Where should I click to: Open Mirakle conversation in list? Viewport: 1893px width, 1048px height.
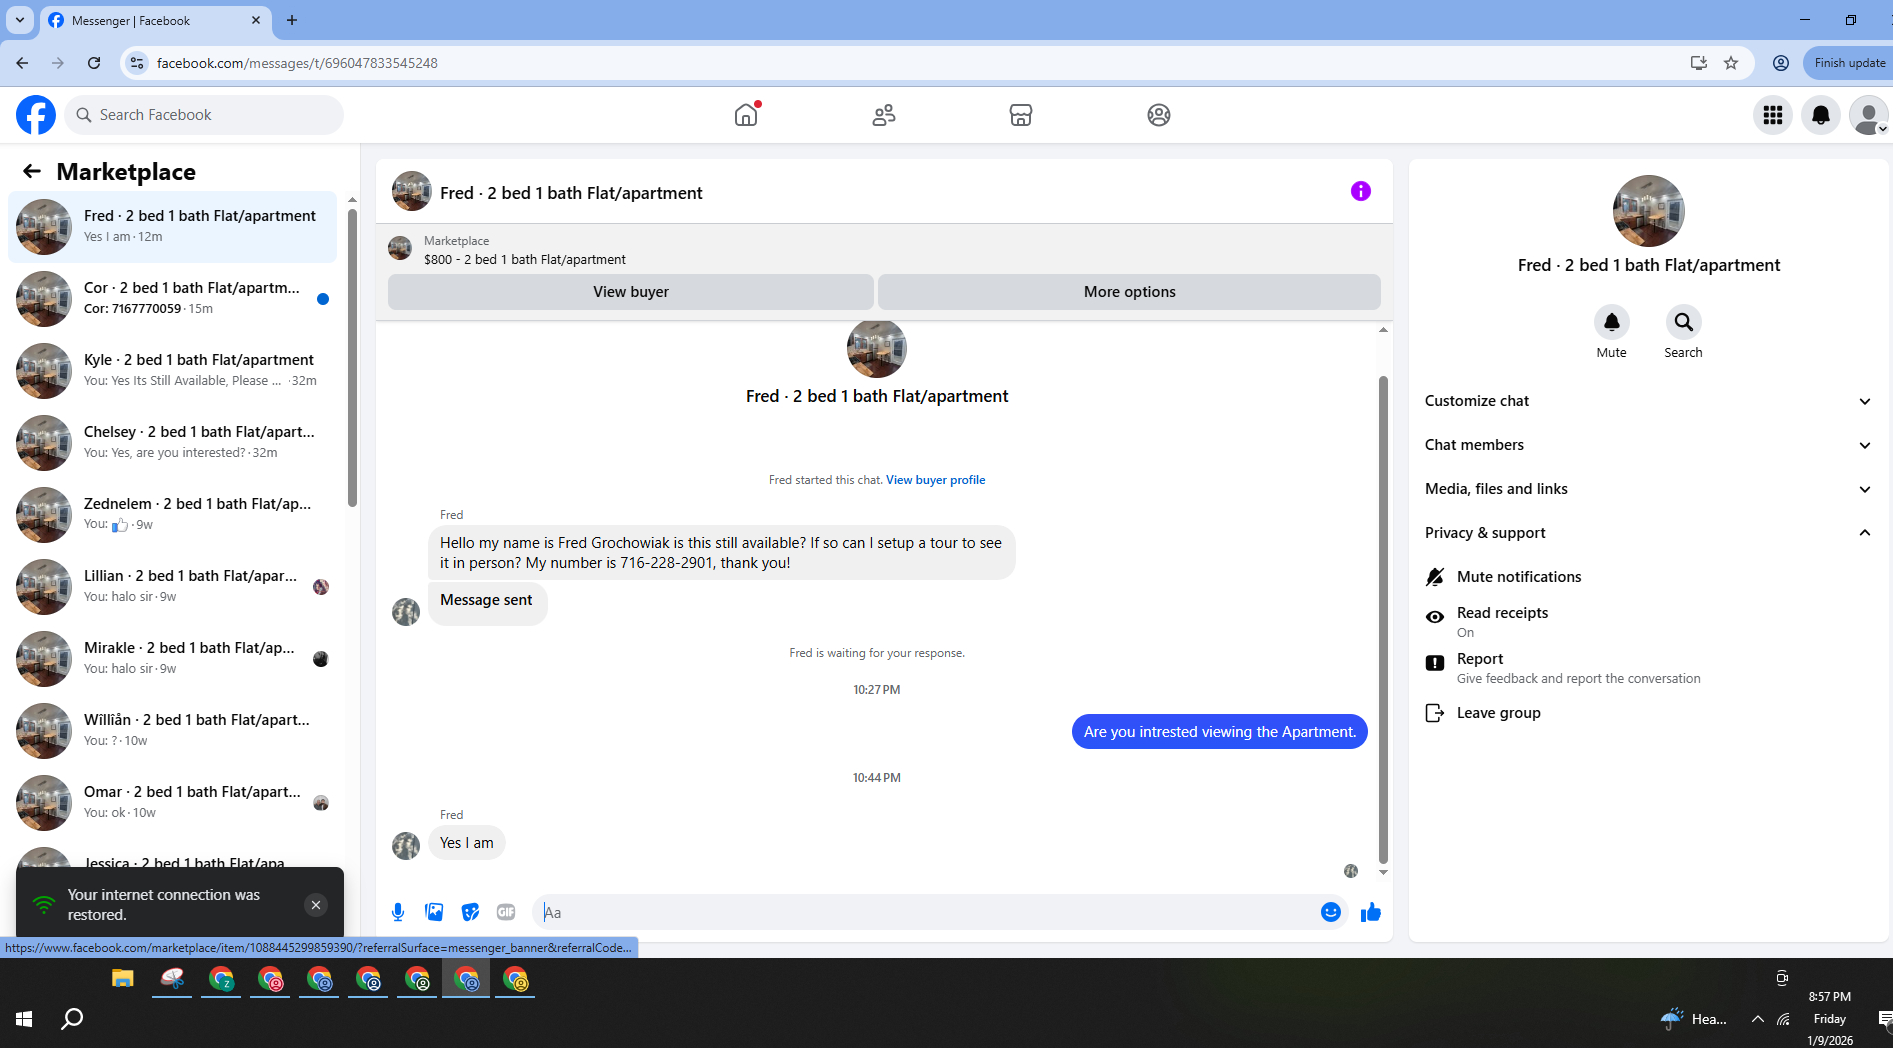point(173,659)
